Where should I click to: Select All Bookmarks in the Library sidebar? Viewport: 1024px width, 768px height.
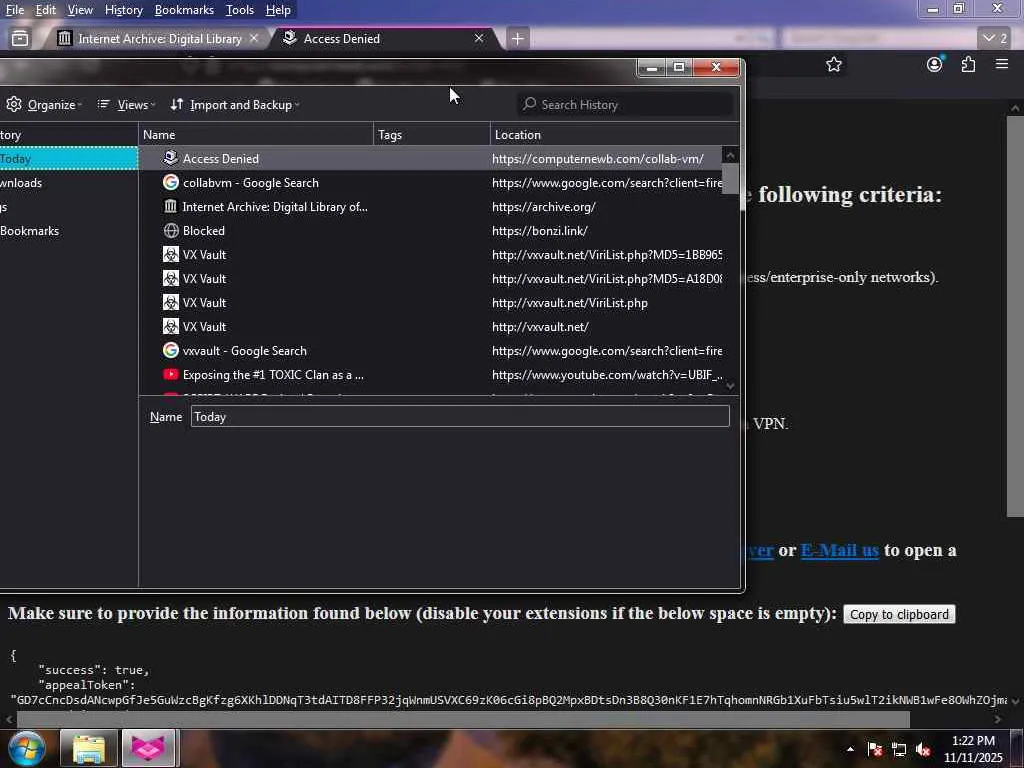coord(69,231)
